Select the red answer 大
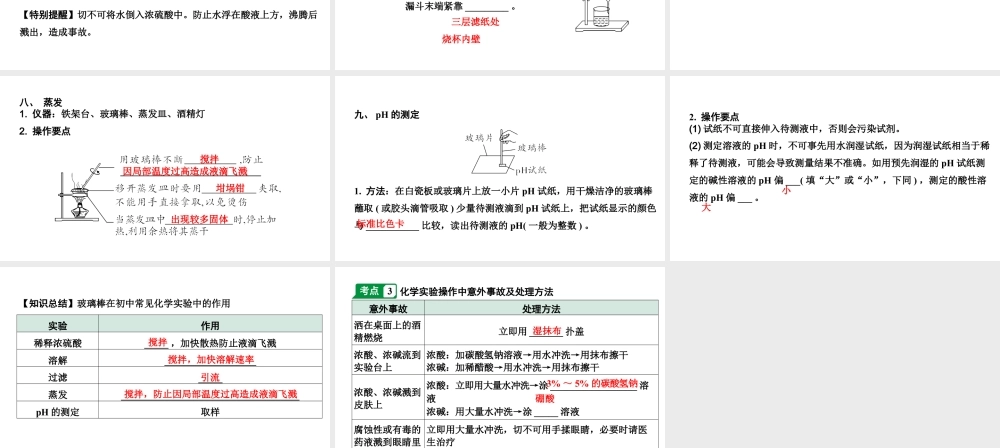 (x=706, y=207)
